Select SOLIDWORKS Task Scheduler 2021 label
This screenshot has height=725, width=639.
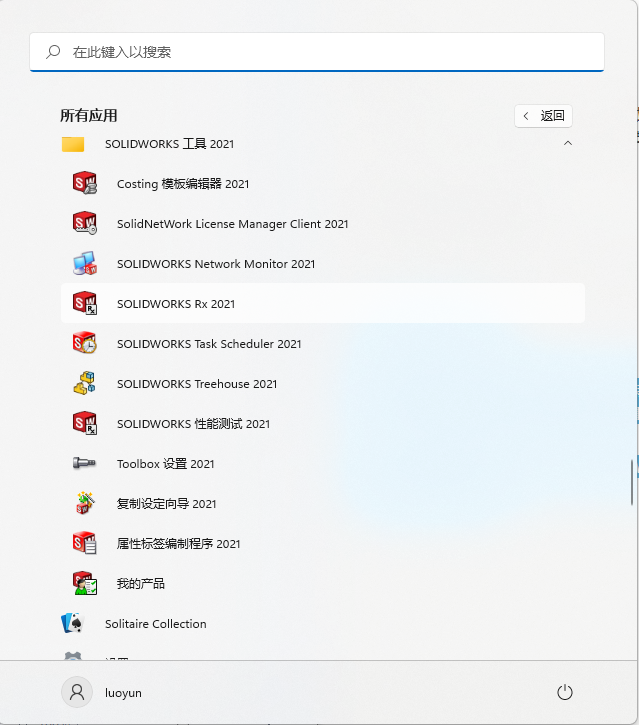[209, 344]
